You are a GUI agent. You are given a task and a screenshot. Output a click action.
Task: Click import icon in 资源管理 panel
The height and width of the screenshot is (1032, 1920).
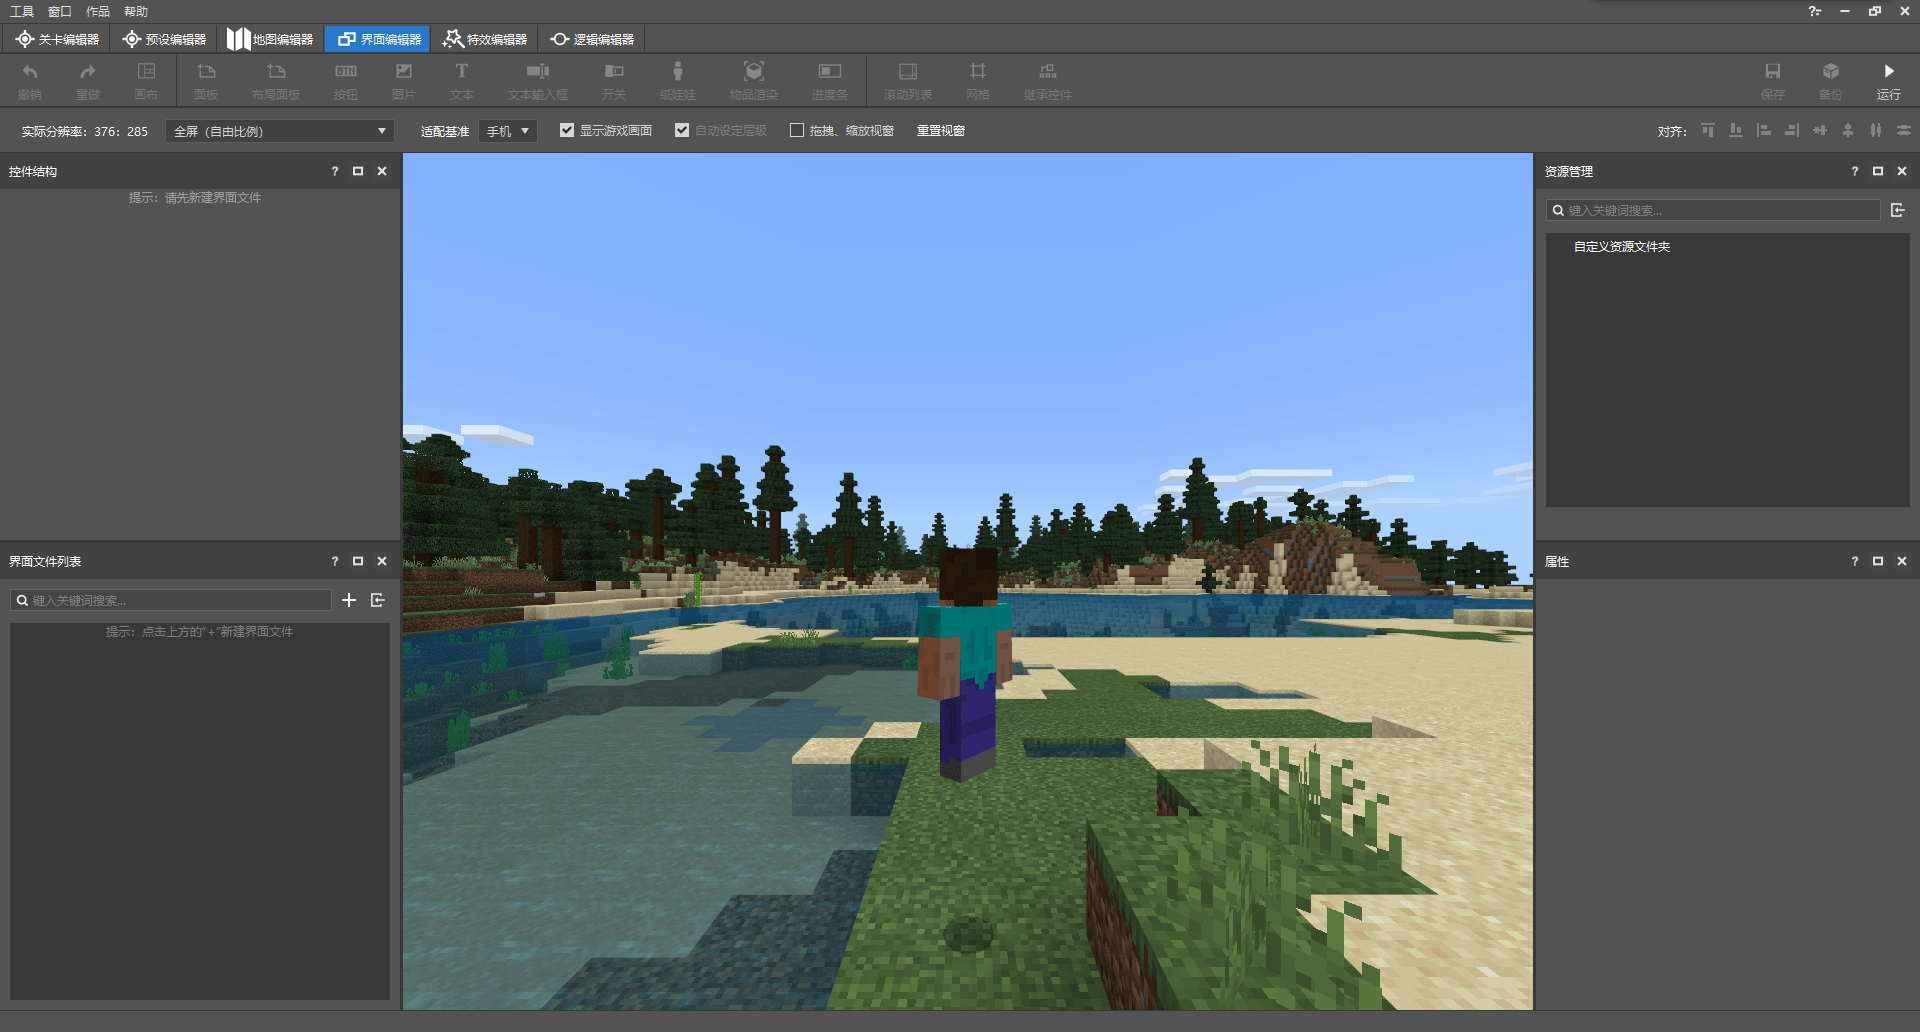tap(1898, 210)
